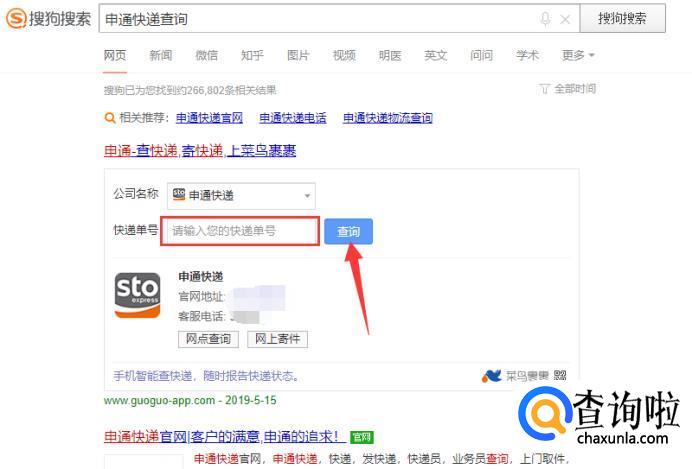
Task: Switch to the 新闻 tab
Action: point(161,56)
